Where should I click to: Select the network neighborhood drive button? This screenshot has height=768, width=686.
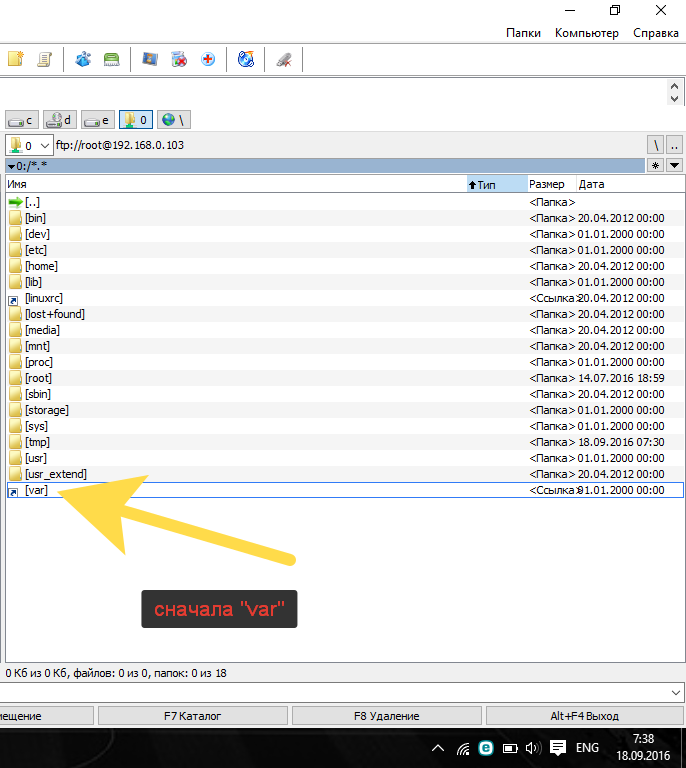click(x=173, y=120)
